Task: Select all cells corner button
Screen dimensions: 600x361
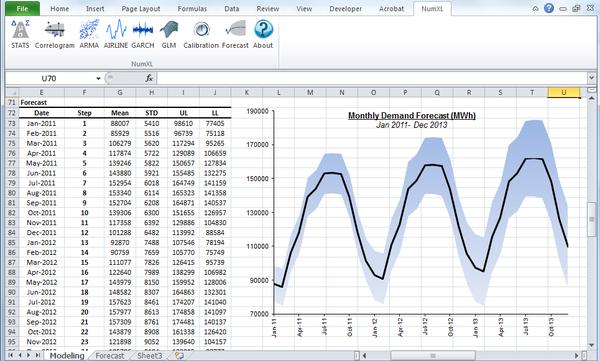Action: pyautogui.click(x=12, y=92)
